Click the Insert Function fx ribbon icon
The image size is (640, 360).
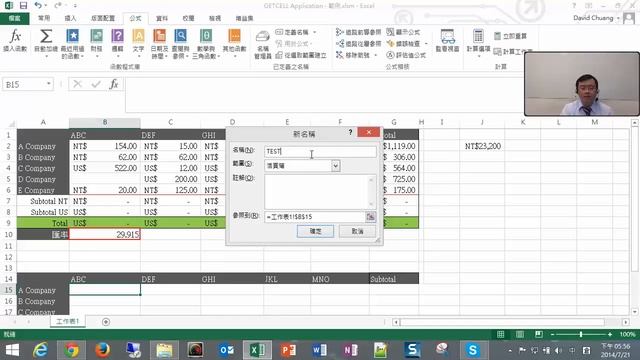pyautogui.click(x=15, y=37)
